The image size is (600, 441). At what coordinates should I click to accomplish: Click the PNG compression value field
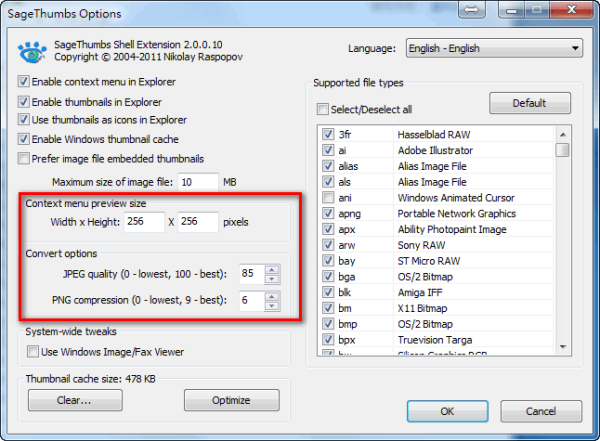pyautogui.click(x=251, y=301)
